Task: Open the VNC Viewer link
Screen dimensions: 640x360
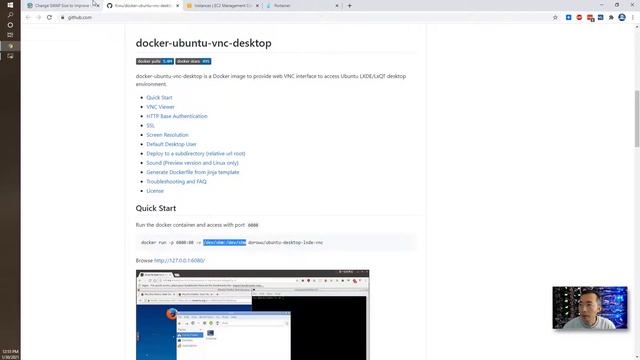Action: coord(160,107)
